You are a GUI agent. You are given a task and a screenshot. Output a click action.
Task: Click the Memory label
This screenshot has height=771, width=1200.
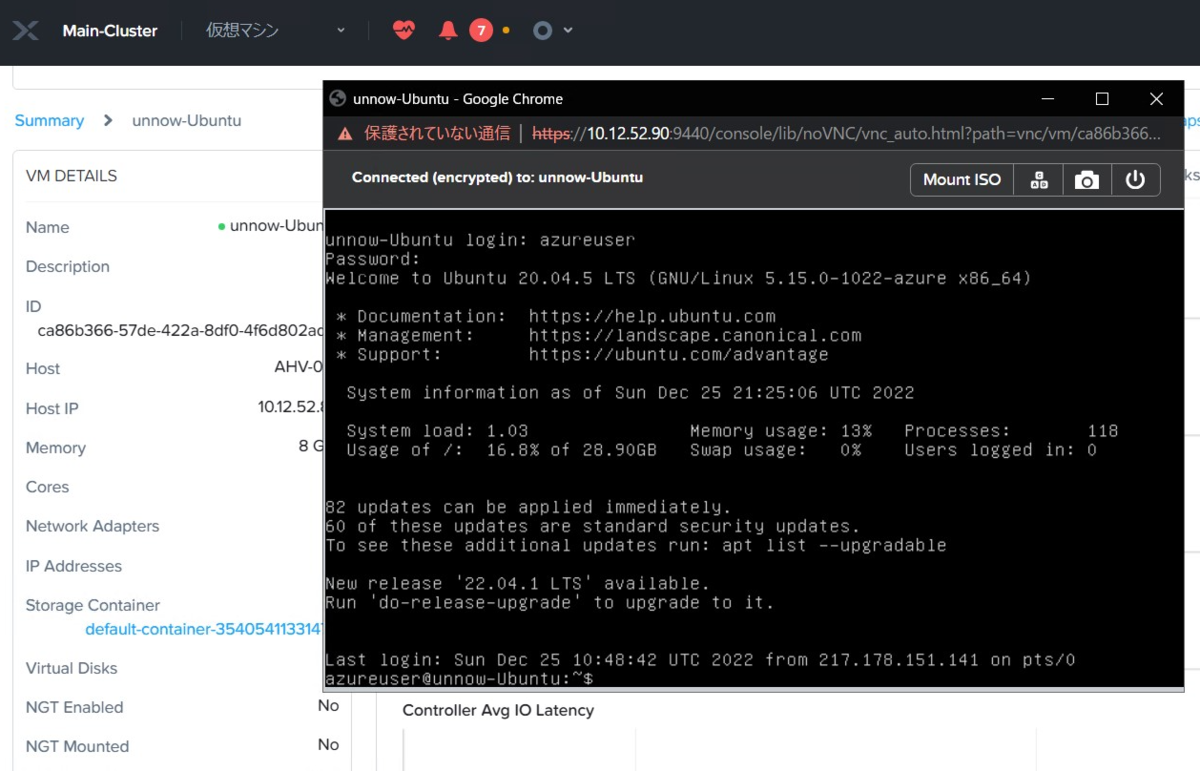pyautogui.click(x=56, y=447)
